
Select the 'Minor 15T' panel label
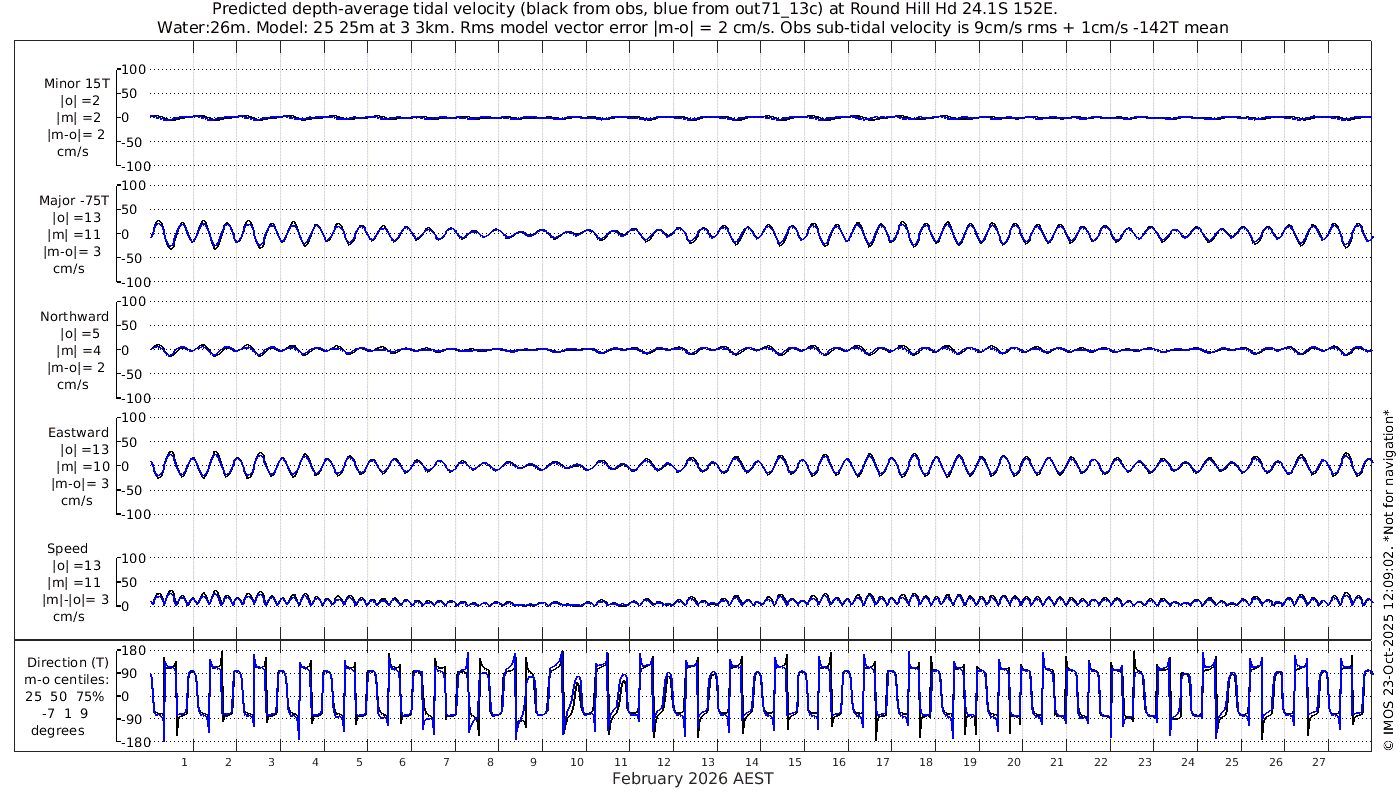coord(77,84)
